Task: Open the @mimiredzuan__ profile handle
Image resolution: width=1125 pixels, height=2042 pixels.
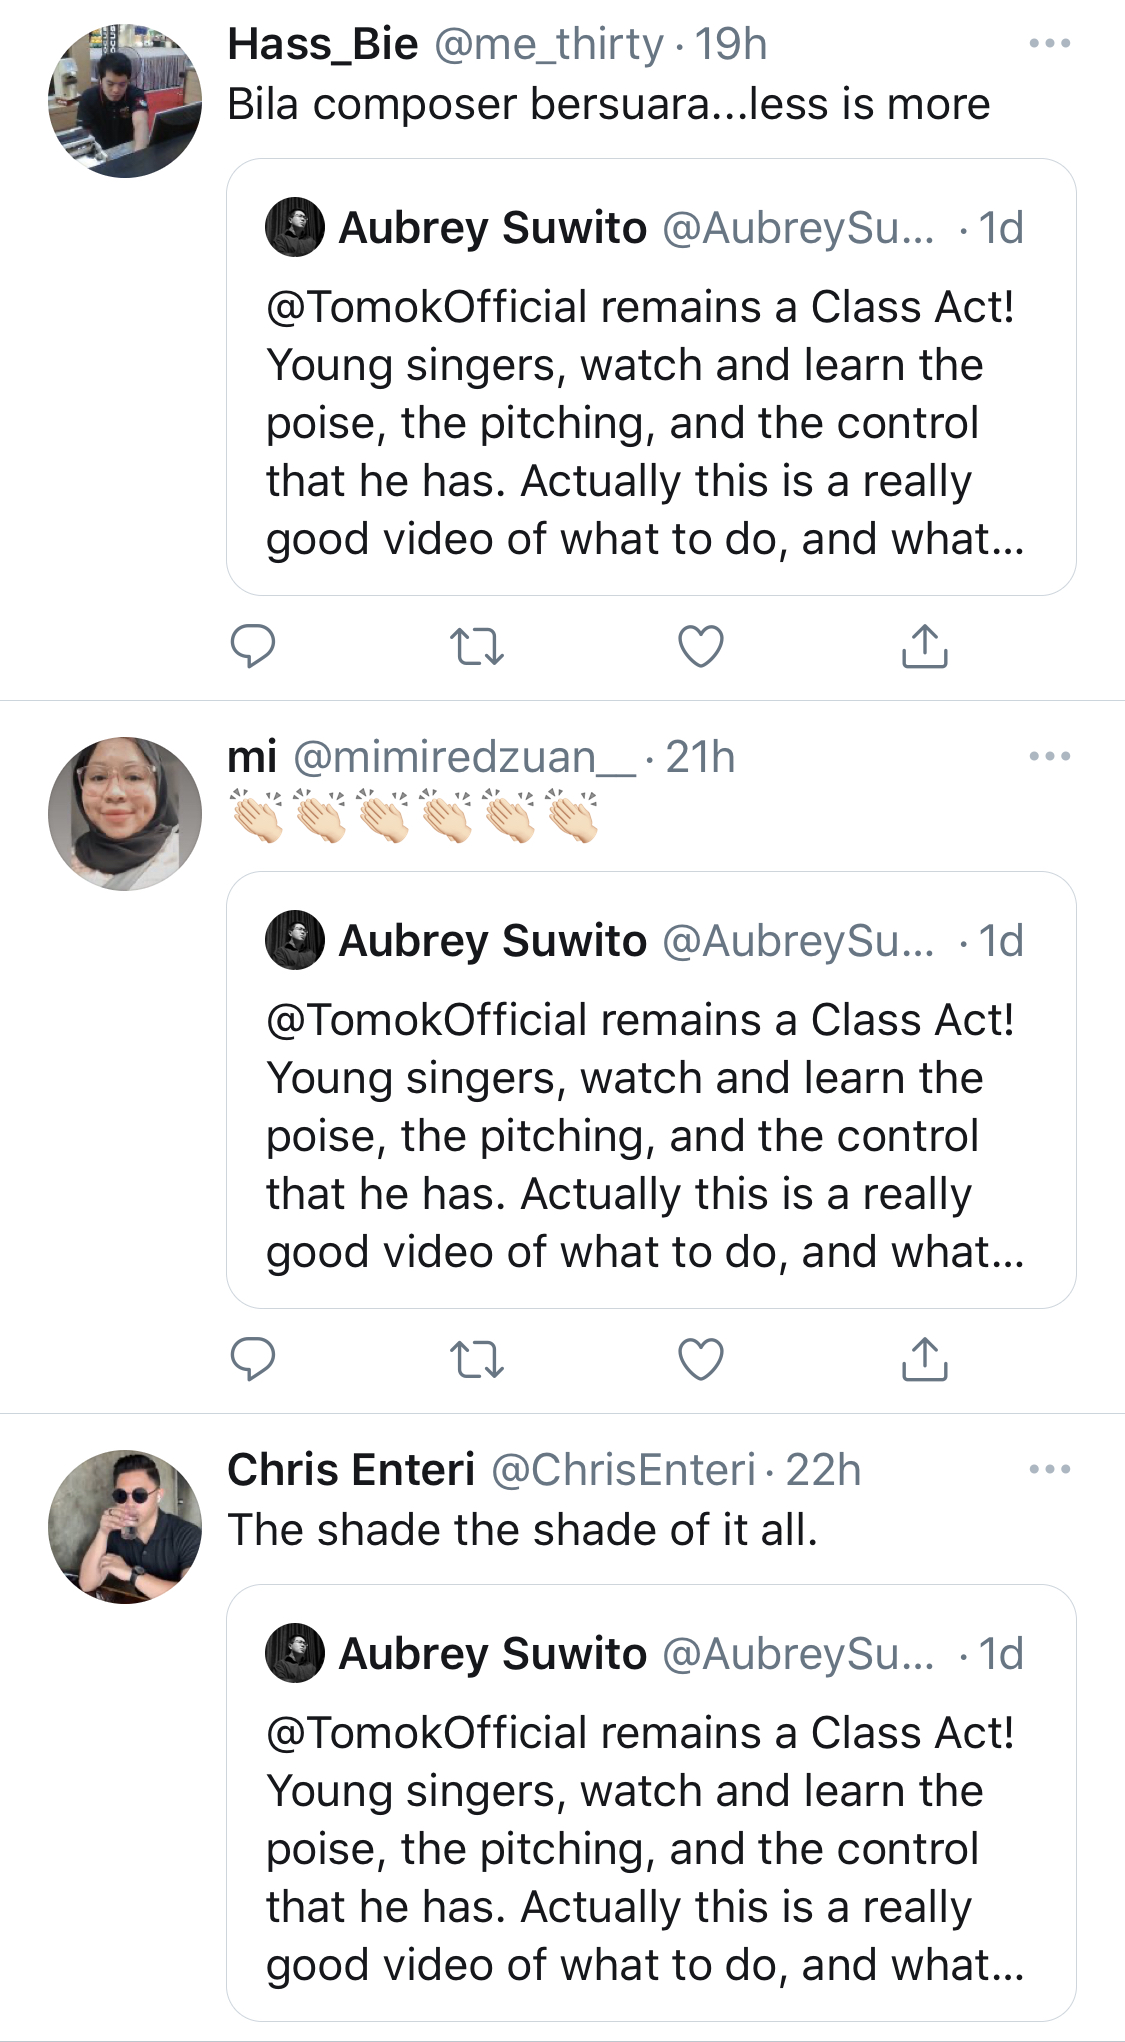Action: click(464, 758)
